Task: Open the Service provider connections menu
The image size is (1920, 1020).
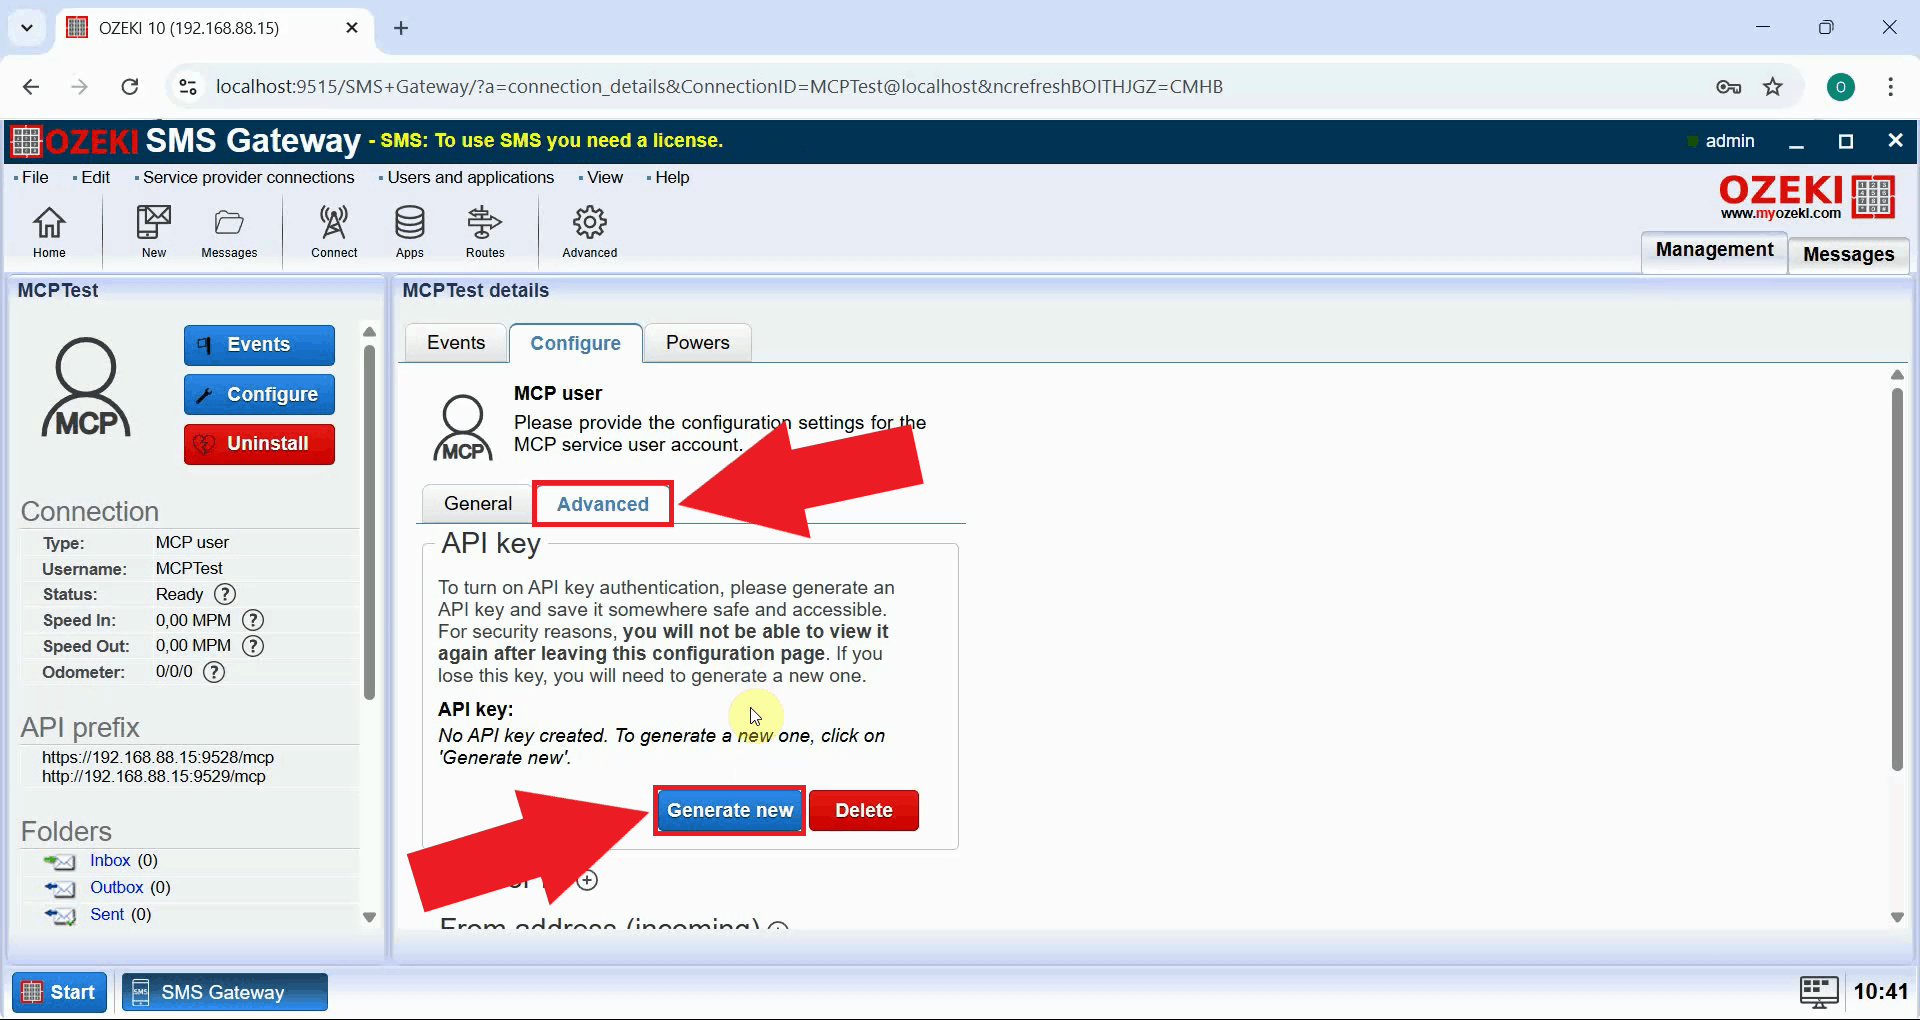Action: pos(247,177)
